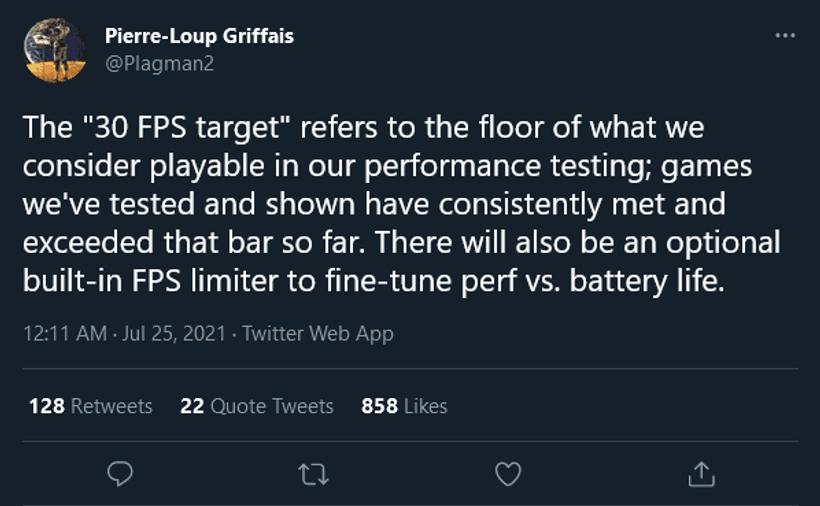820x506 pixels.
Task: See who gave the 858 Likes
Action: pyautogui.click(x=404, y=406)
